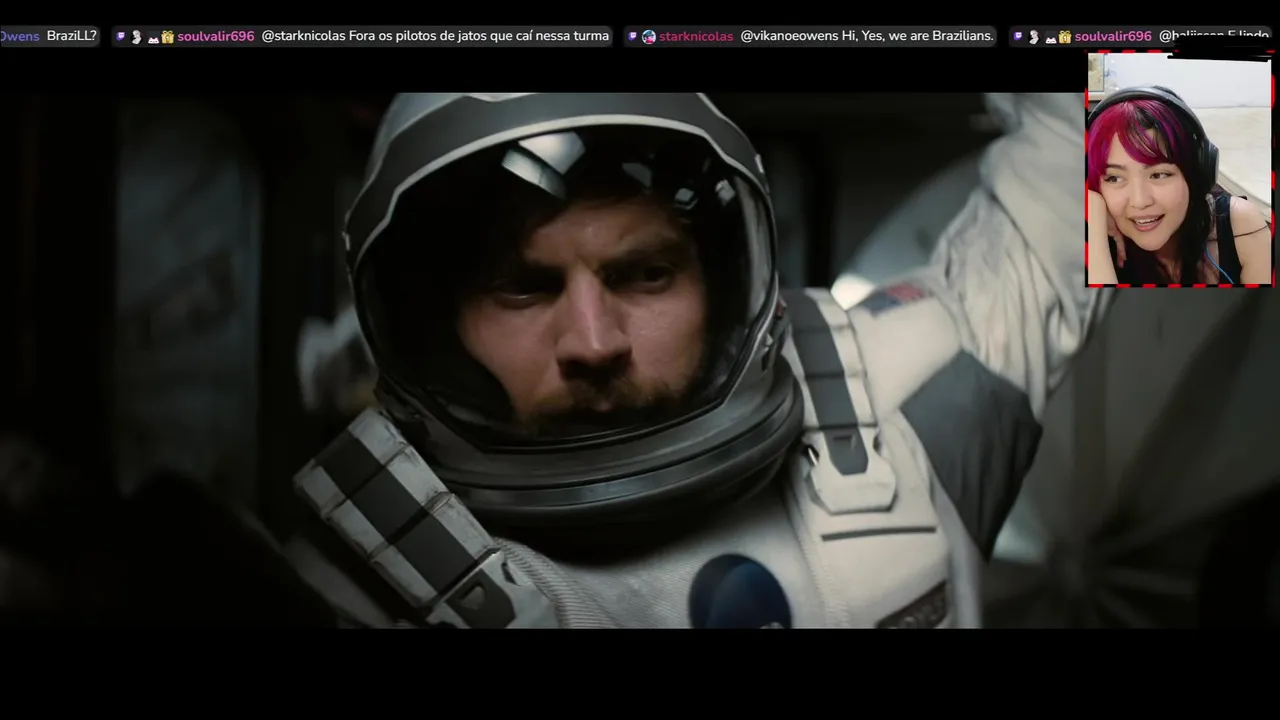1280x720 pixels.
Task: Open soulvalir696 profile from the 'pilotos de jatos' message
Action: coord(216,36)
